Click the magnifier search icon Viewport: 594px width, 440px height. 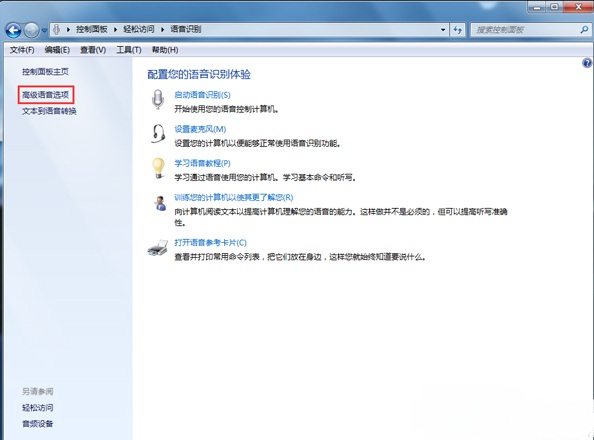pyautogui.click(x=584, y=30)
